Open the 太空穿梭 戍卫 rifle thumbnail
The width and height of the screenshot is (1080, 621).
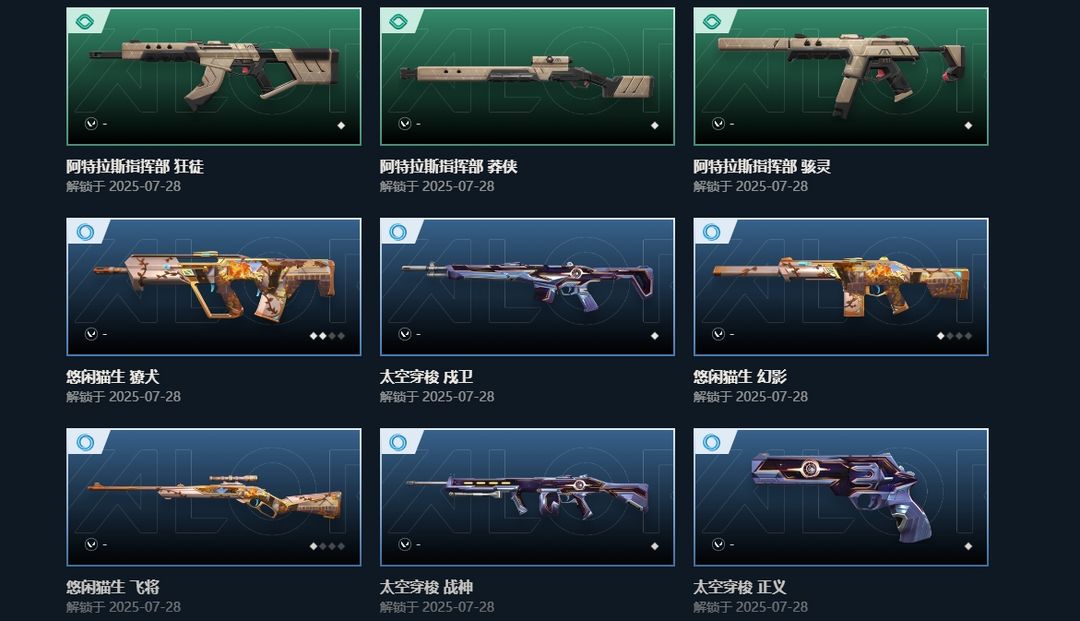(527, 287)
